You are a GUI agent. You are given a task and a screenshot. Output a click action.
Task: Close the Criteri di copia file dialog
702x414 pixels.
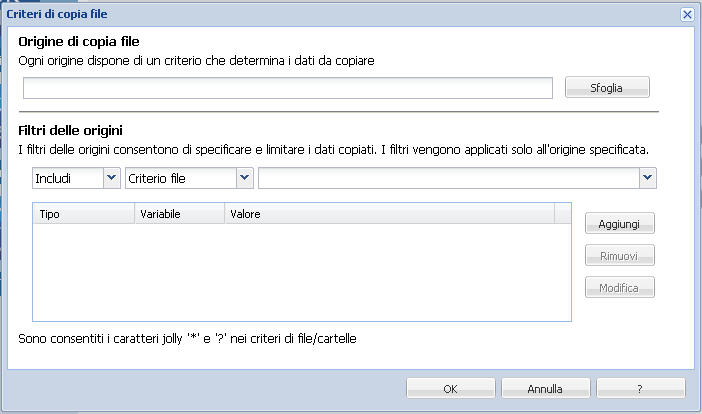[x=687, y=15]
